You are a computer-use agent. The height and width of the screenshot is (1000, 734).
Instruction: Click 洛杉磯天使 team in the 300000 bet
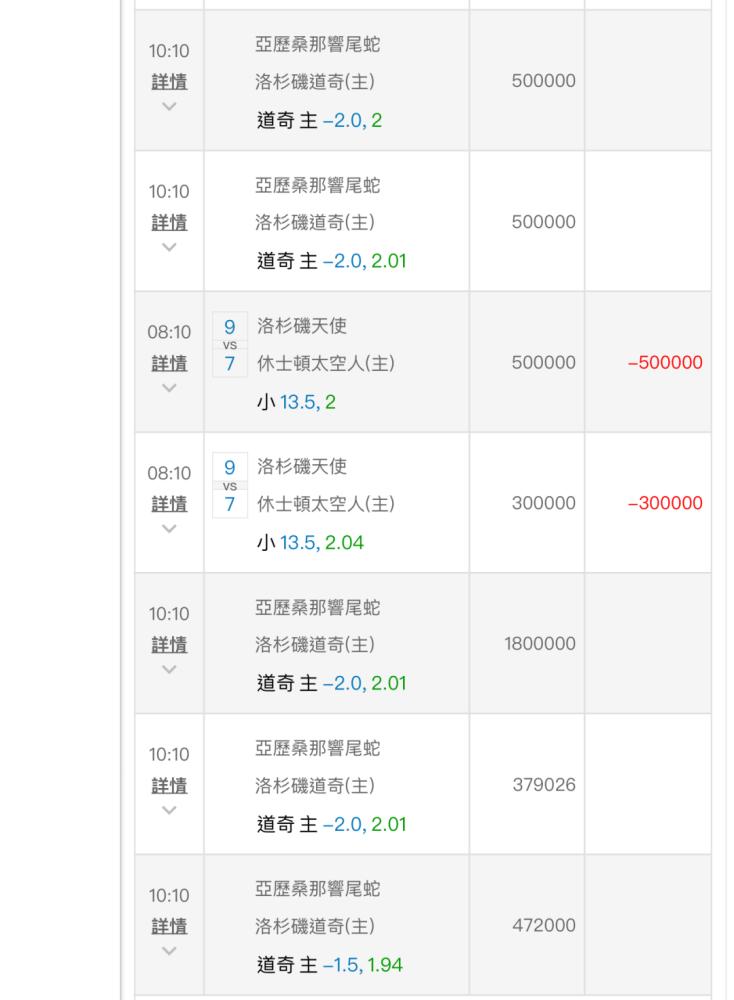pos(302,466)
